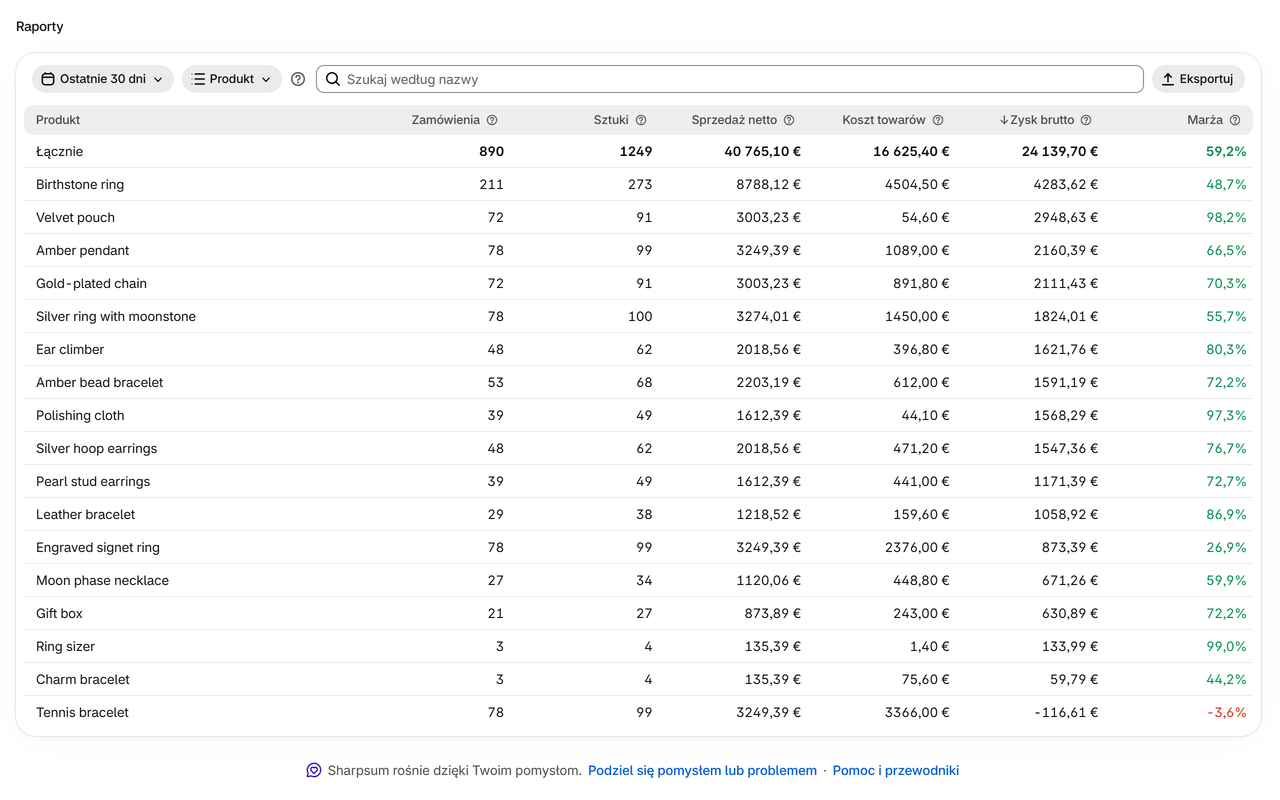Click help icon next to Produkt dropdown
The height and width of the screenshot is (800, 1280).
pyautogui.click(x=298, y=79)
